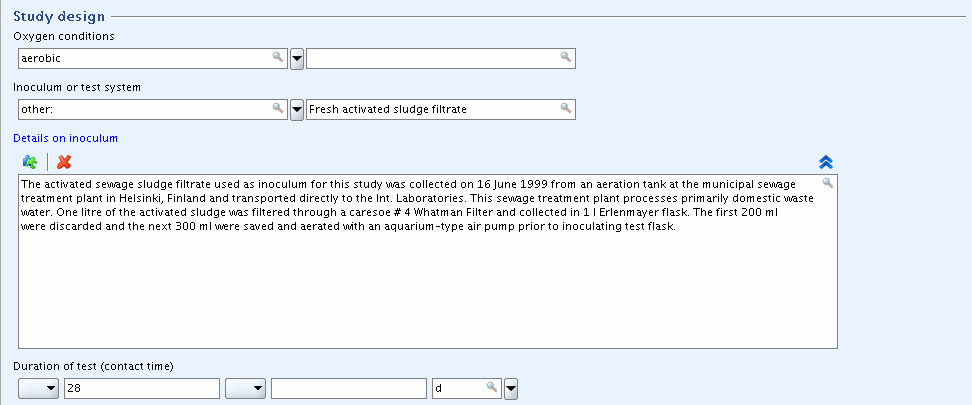
Task: Open the Inoculum or test system dropdown arrow
Action: [297, 110]
